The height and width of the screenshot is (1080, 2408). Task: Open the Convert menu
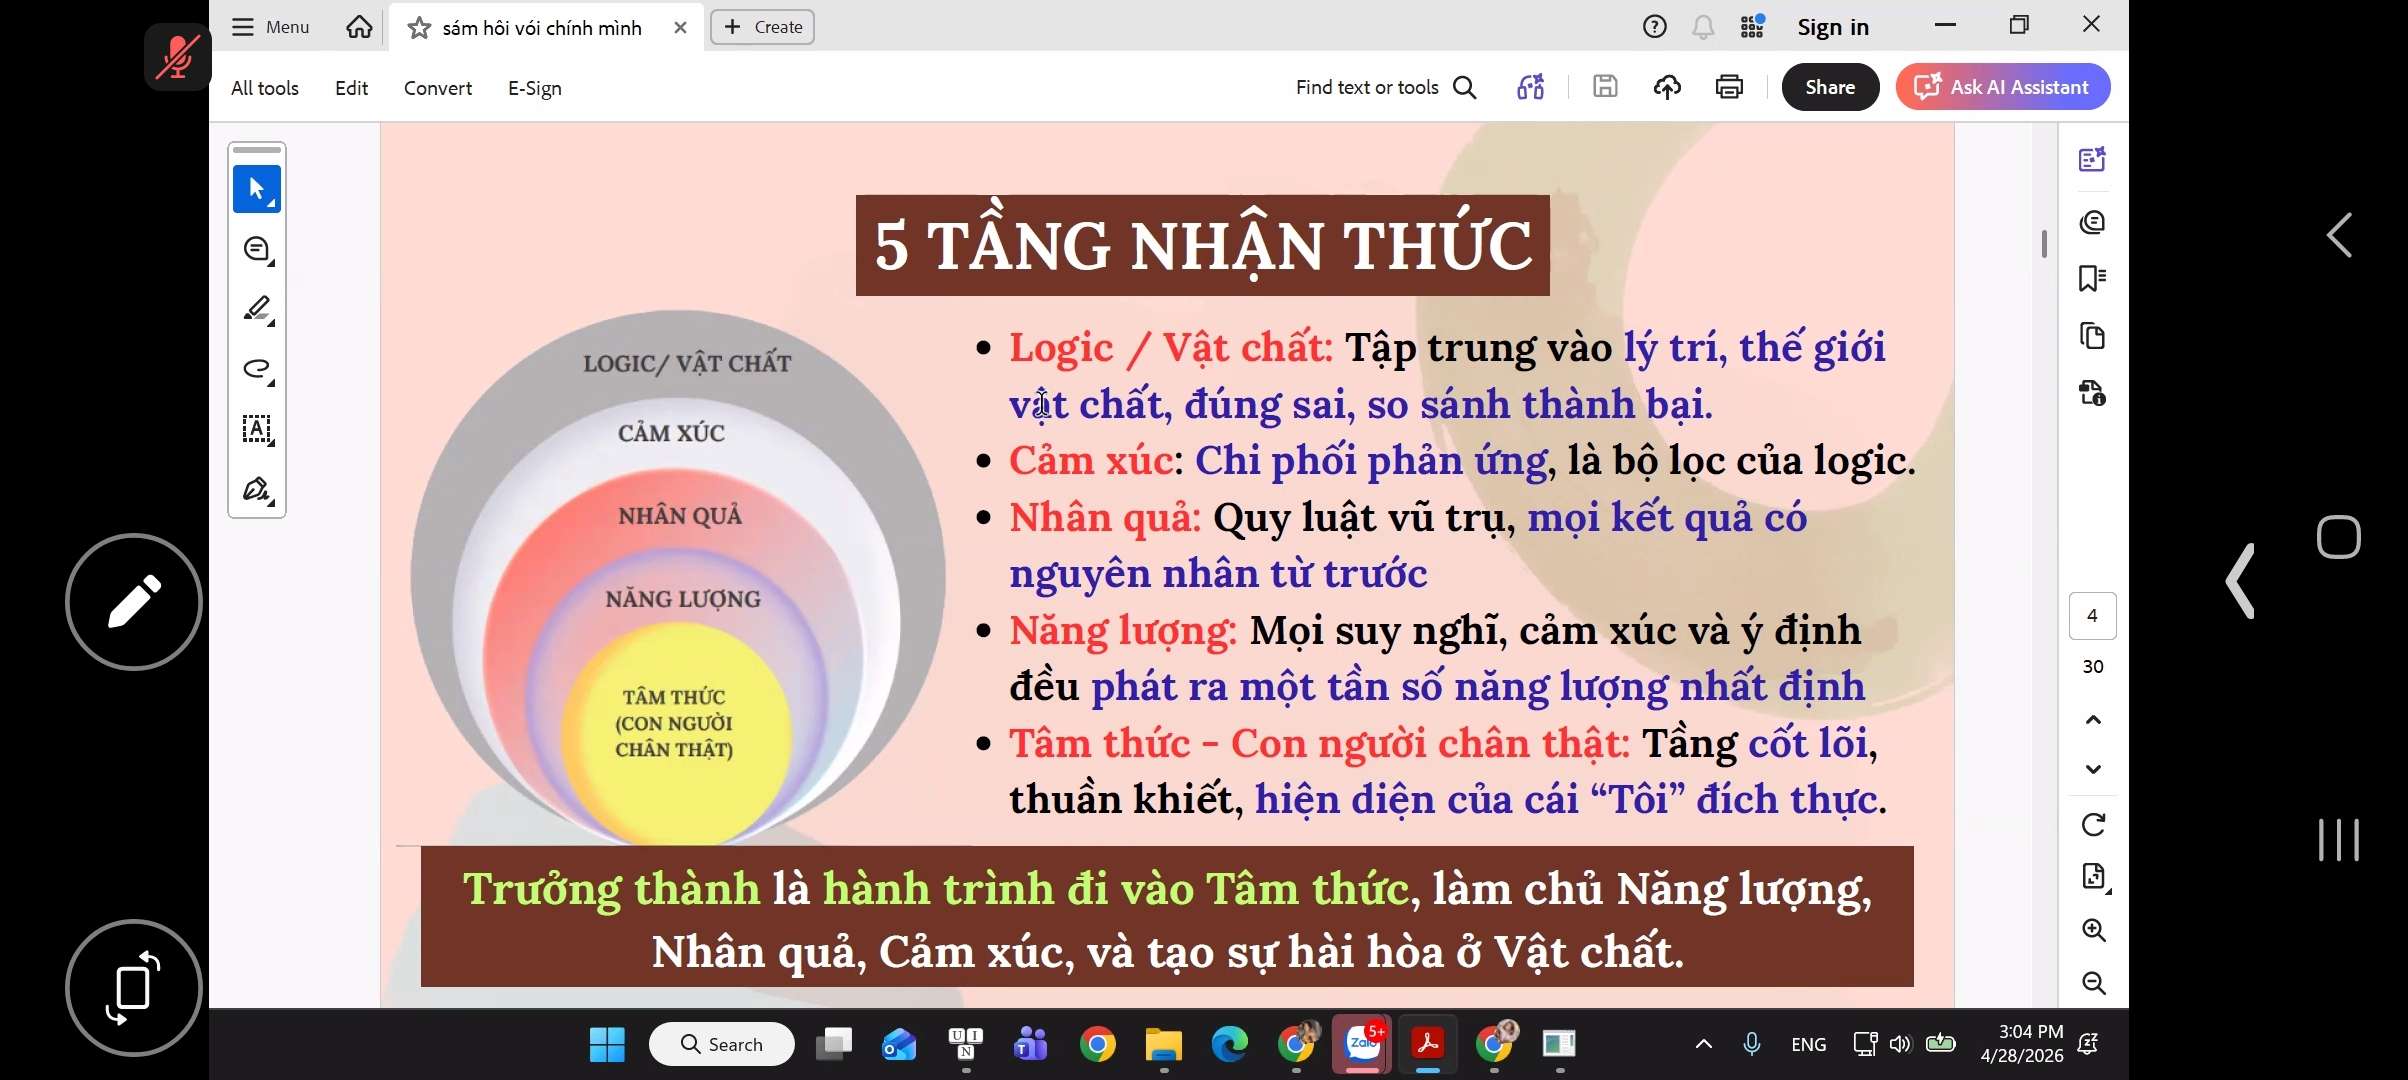pyautogui.click(x=438, y=88)
